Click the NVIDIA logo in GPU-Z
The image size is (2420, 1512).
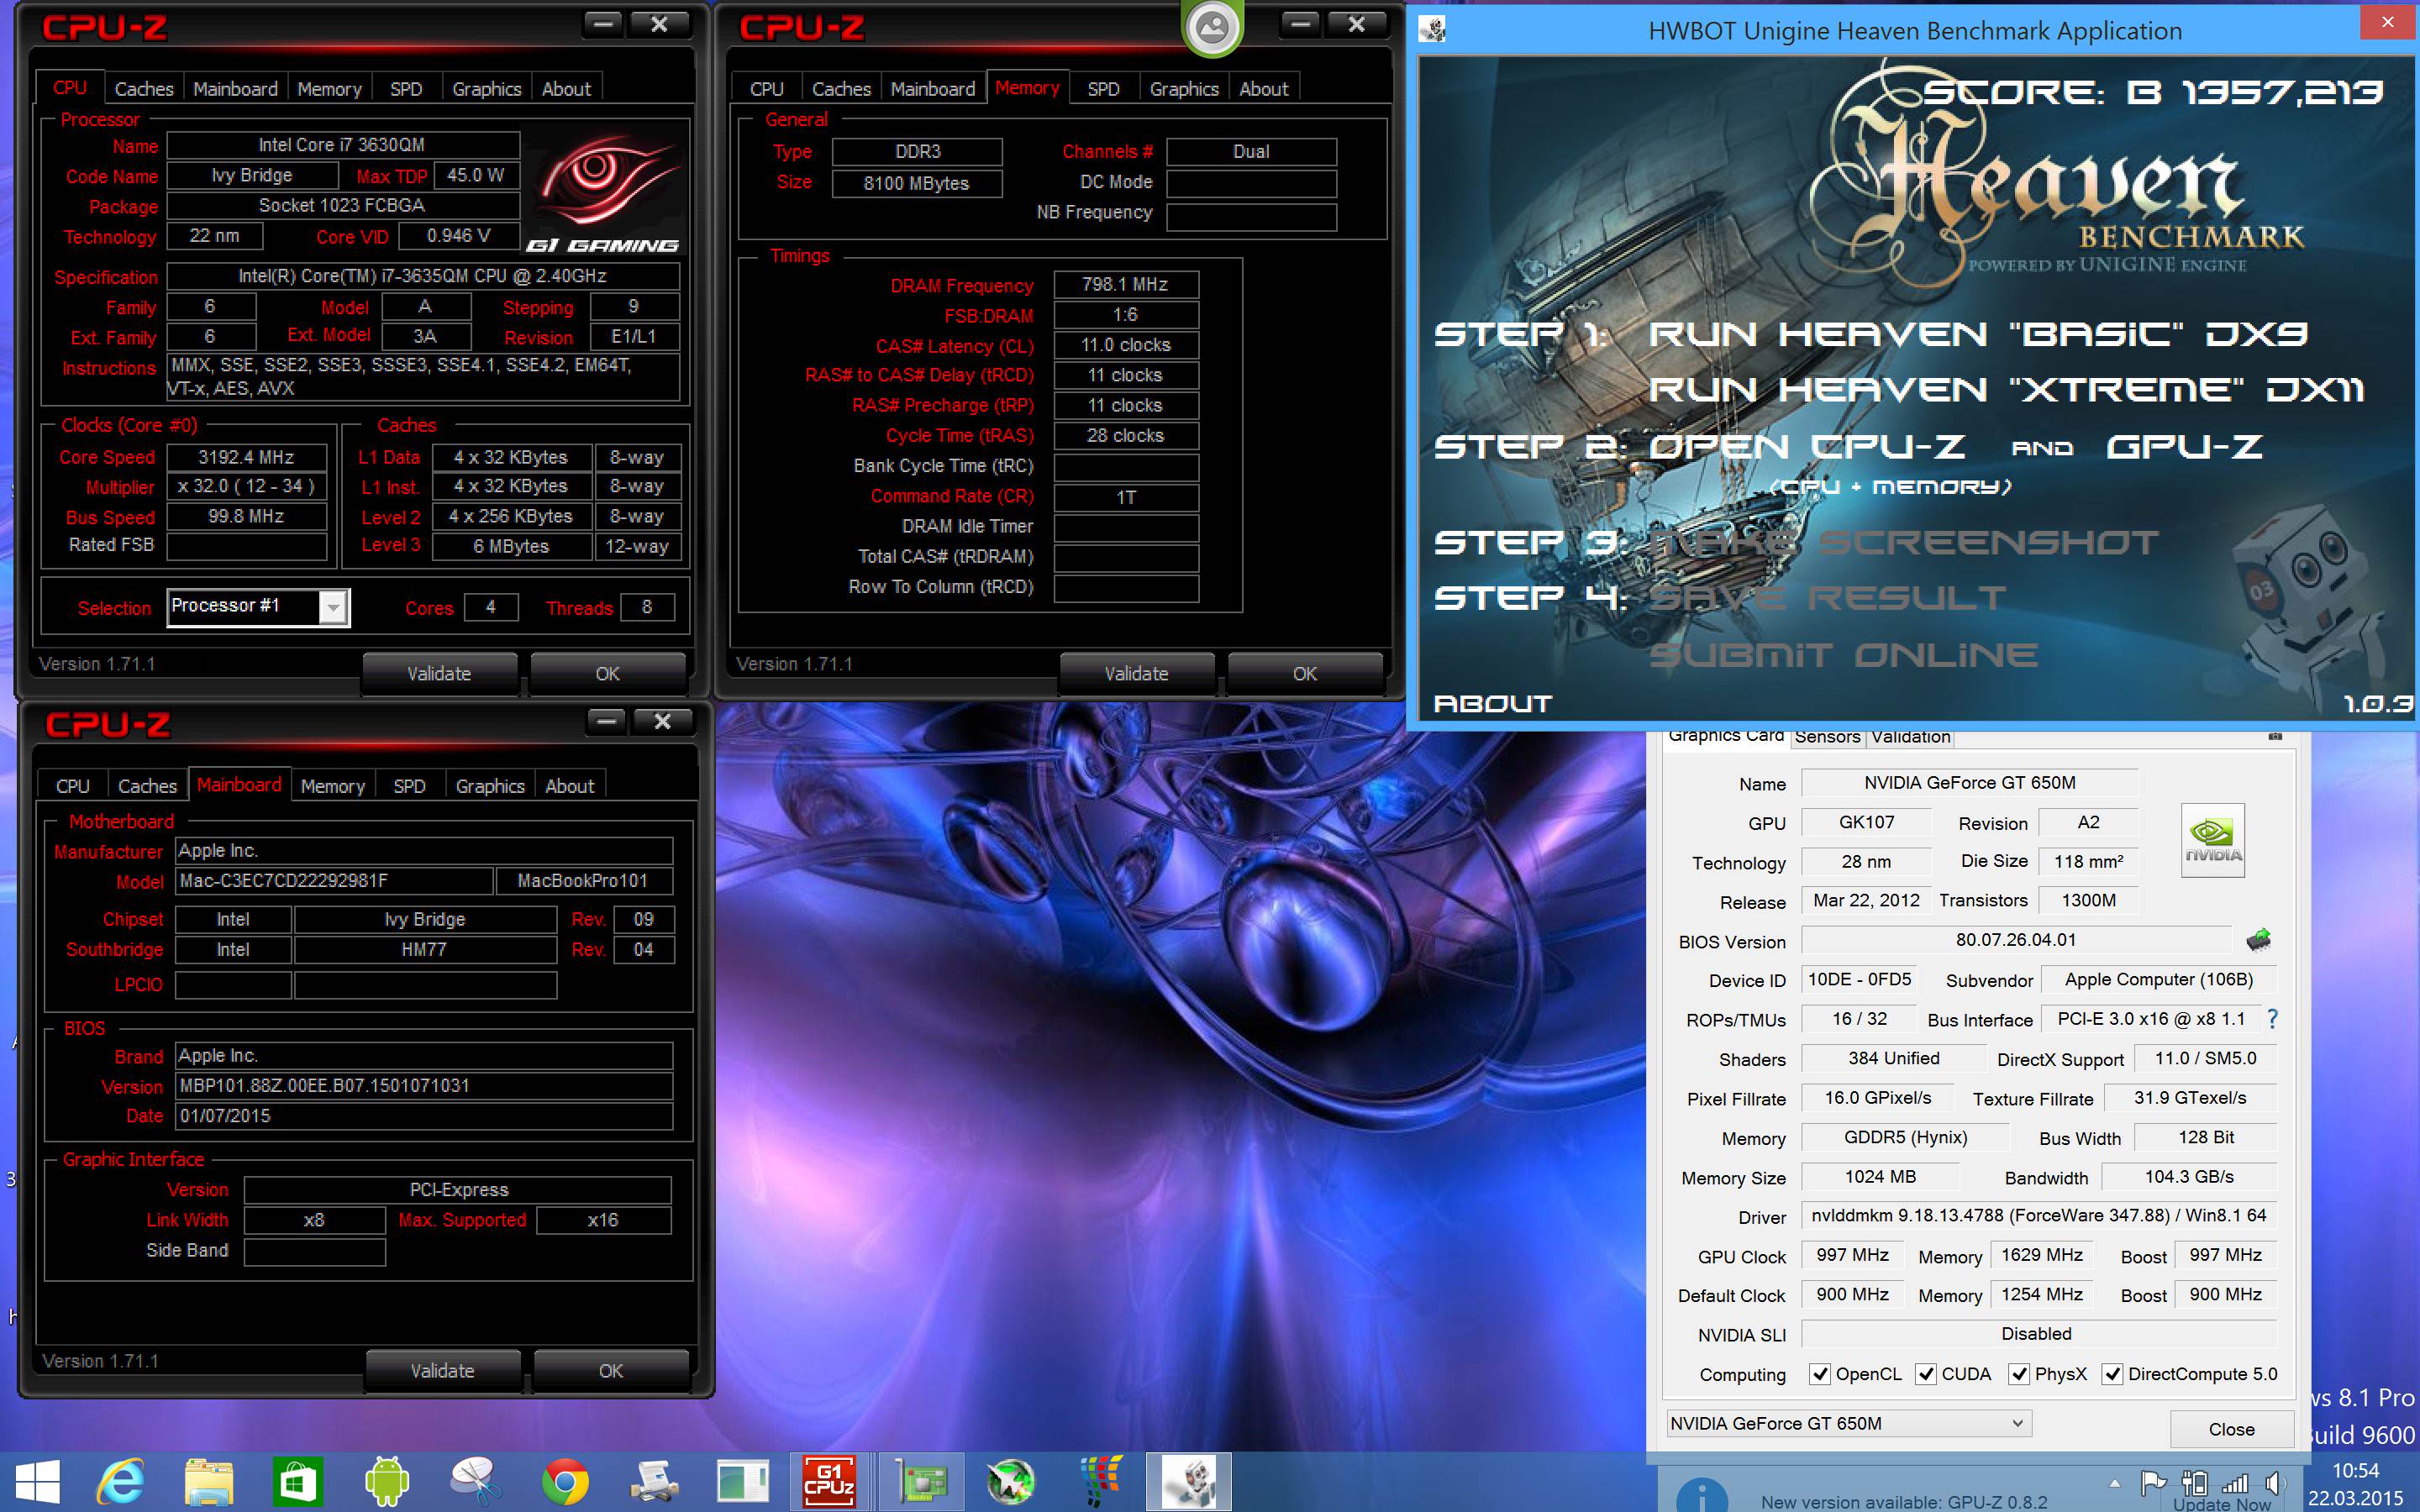pos(2212,839)
